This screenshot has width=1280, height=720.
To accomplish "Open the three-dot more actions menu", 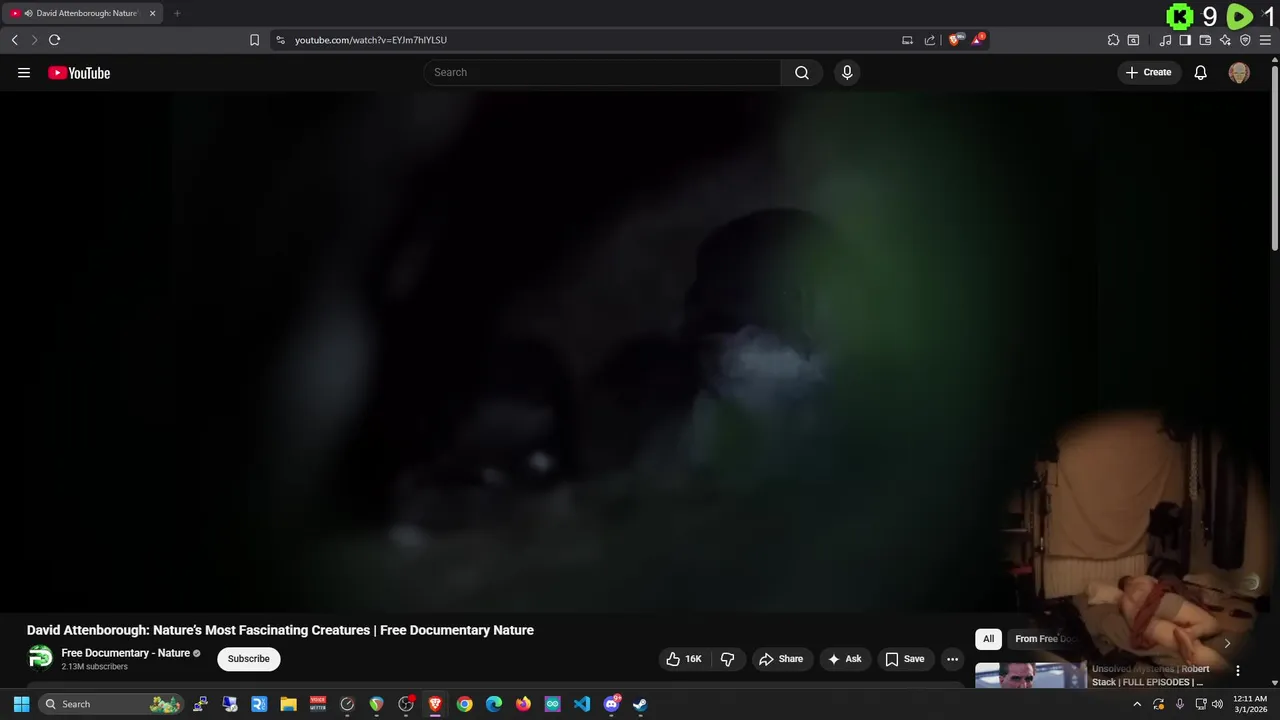I will [x=952, y=659].
